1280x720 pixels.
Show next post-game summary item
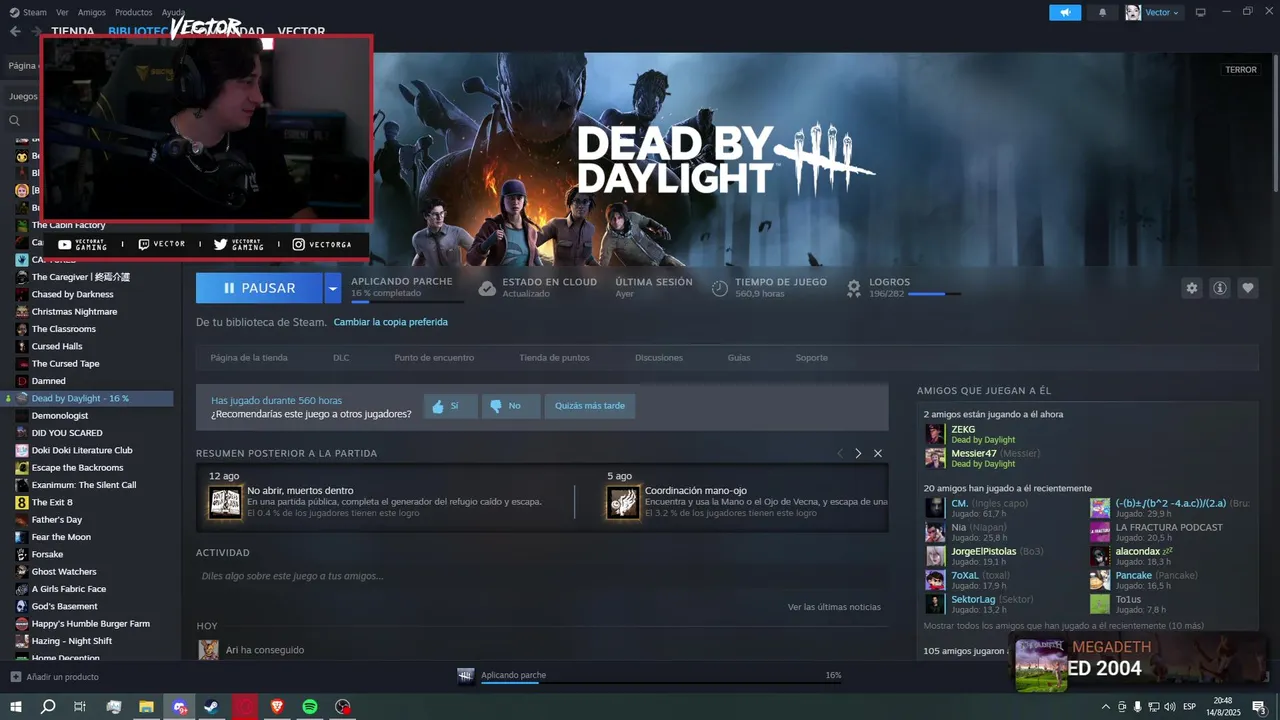pyautogui.click(x=858, y=453)
